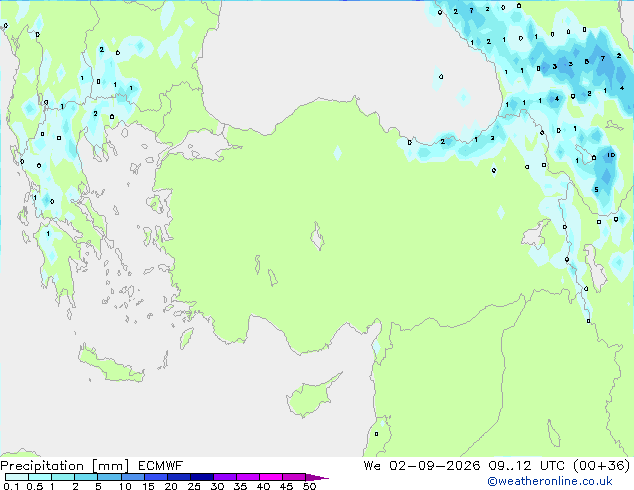The image size is (634, 490).
Task: Click the 10 mm precipitation value marker
Action: (x=611, y=155)
